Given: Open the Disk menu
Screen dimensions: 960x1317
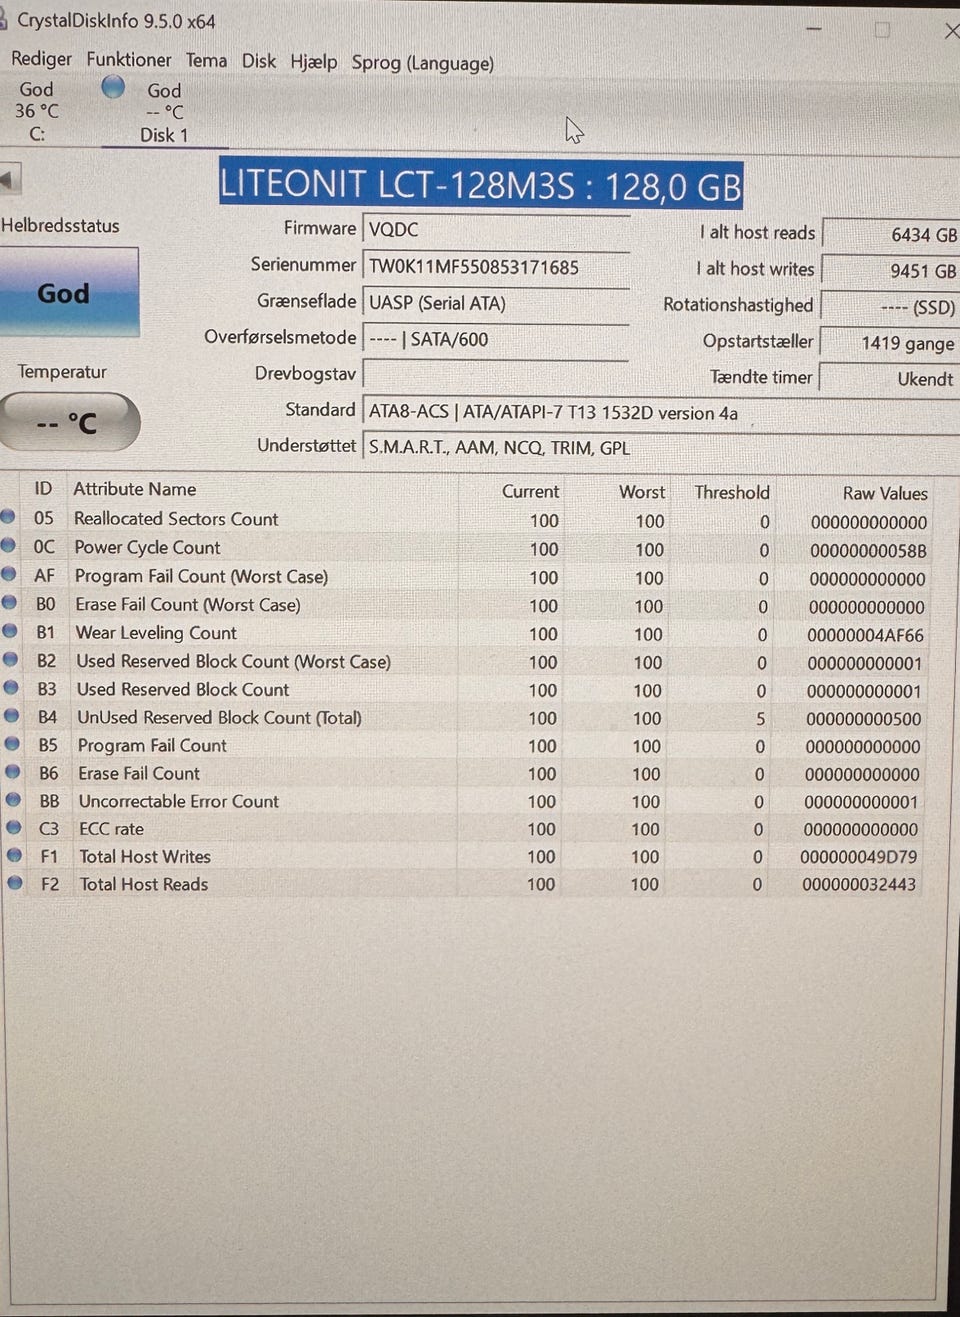Looking at the screenshot, I should [x=259, y=61].
